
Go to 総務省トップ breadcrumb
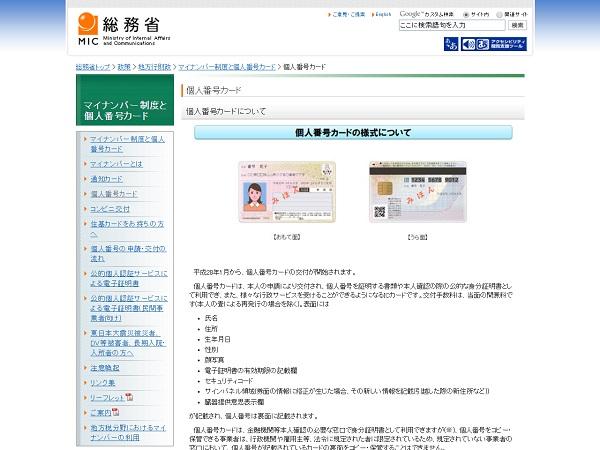coord(93,67)
